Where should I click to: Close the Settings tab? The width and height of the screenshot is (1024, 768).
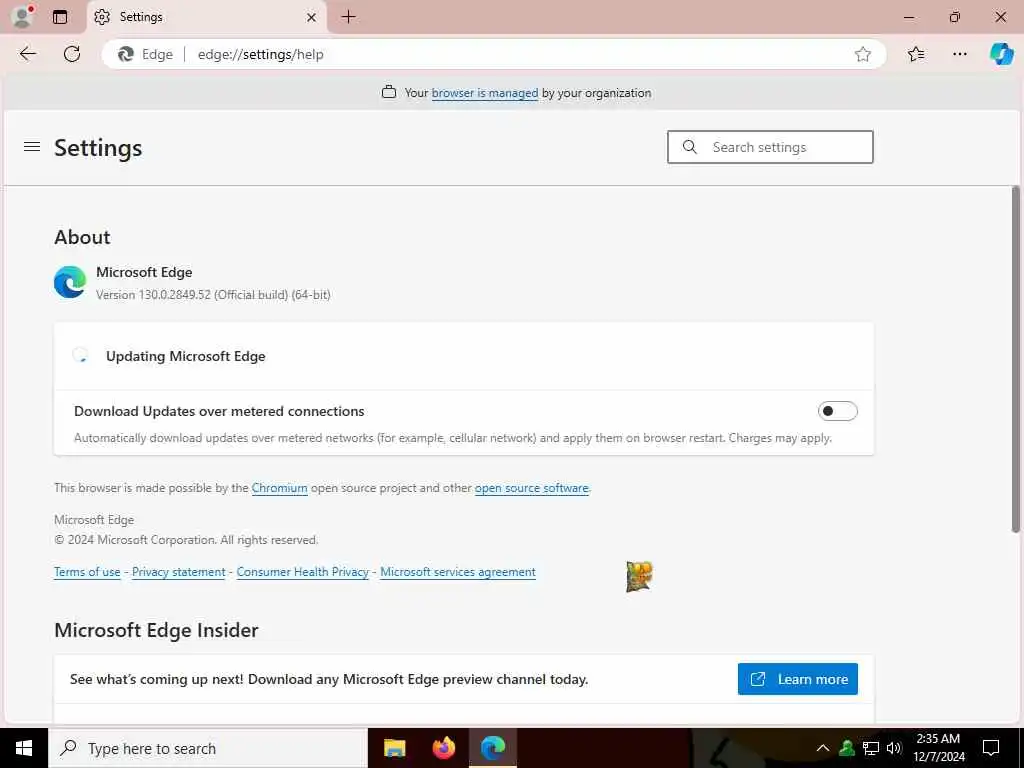(312, 17)
